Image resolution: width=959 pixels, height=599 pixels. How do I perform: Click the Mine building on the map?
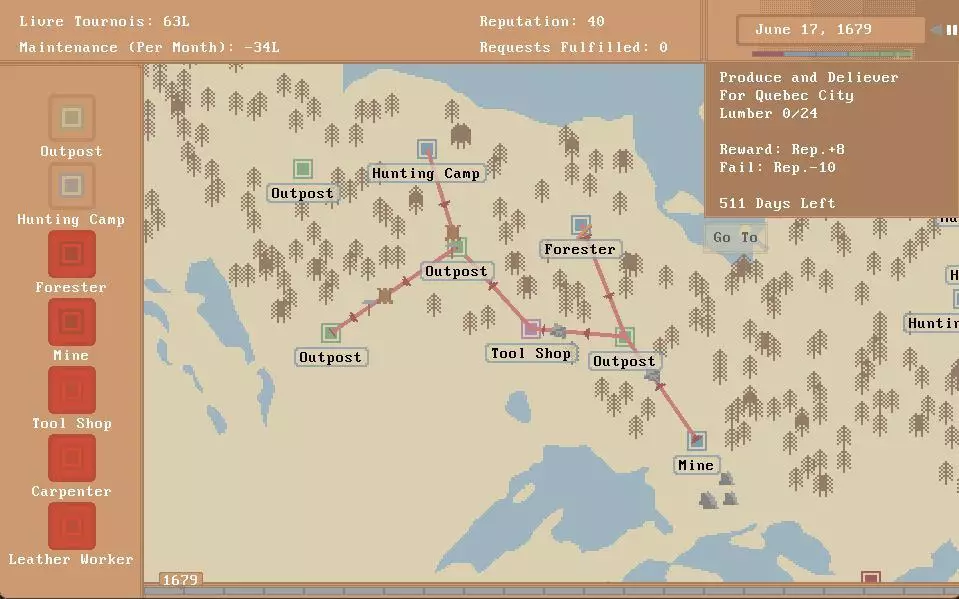pos(696,441)
